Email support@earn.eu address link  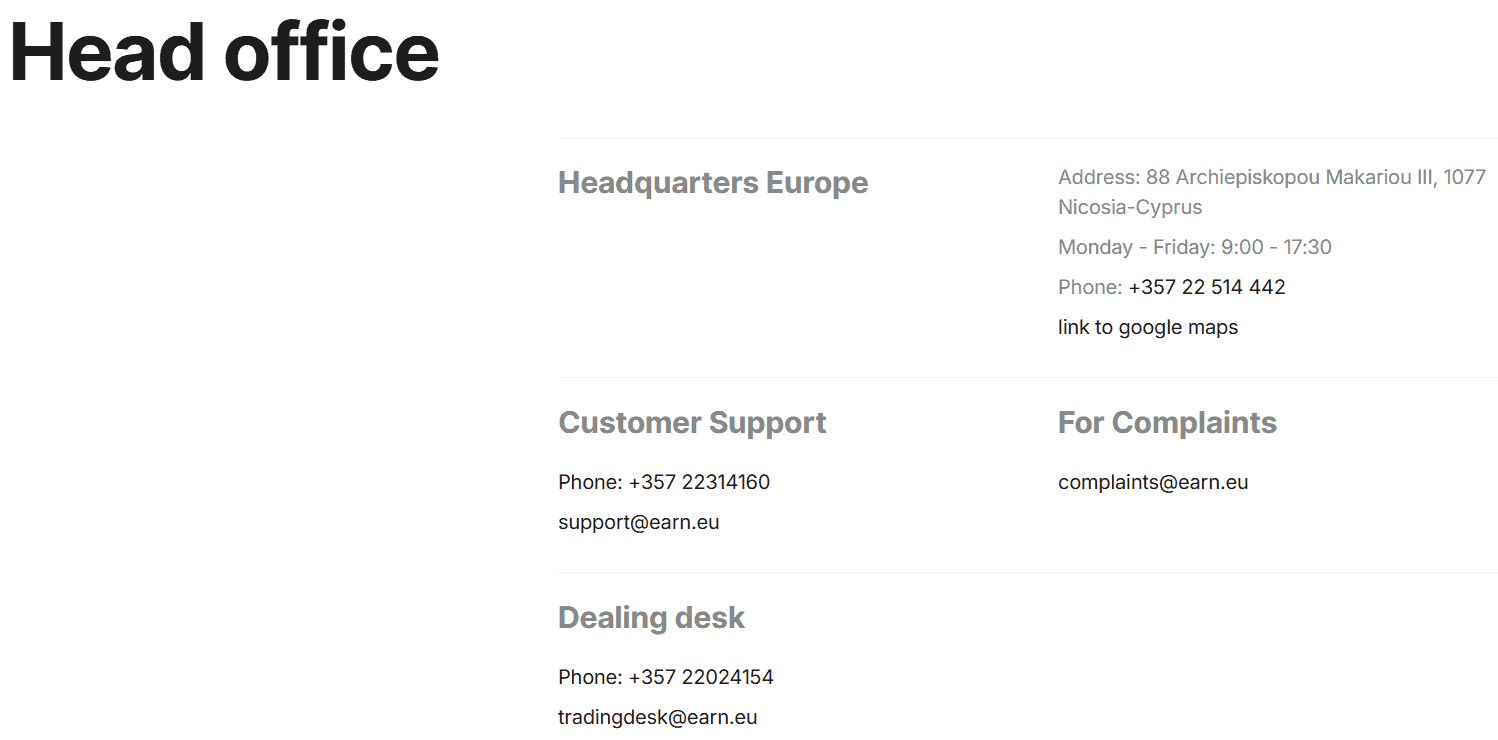coord(638,522)
